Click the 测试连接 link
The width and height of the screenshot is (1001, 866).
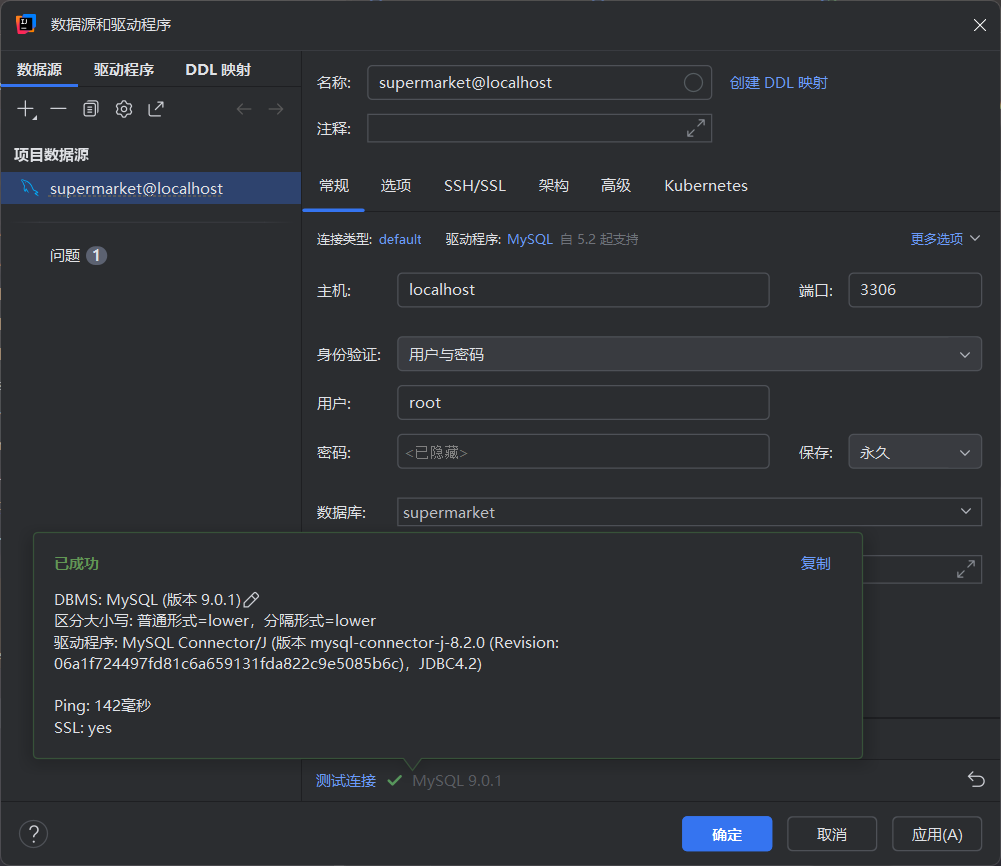pyautogui.click(x=346, y=780)
